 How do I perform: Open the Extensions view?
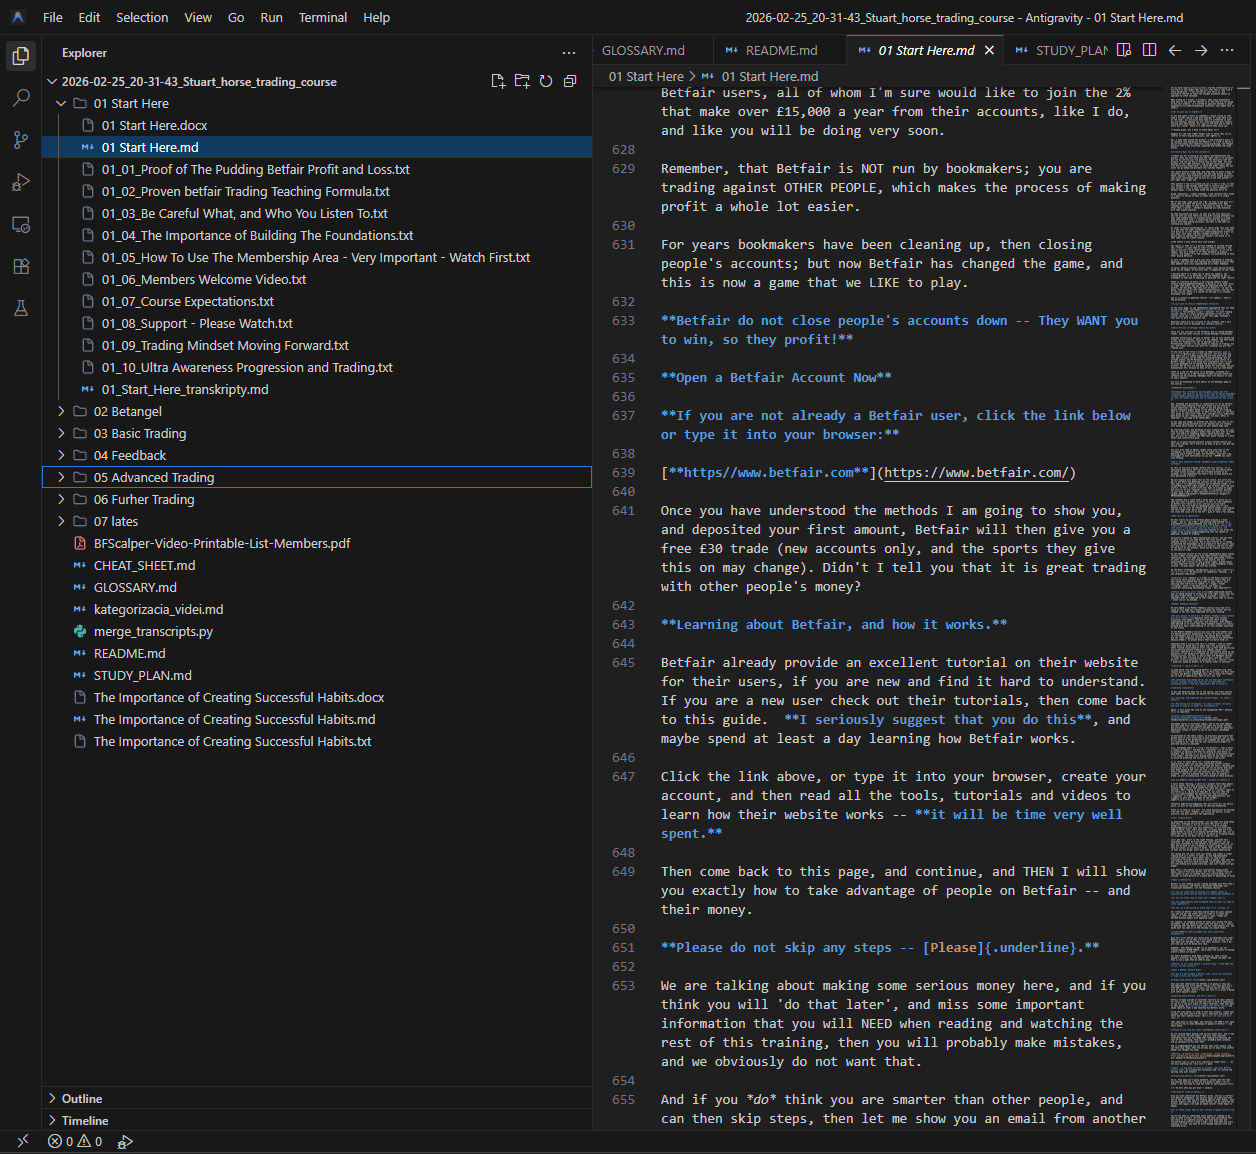(x=20, y=266)
